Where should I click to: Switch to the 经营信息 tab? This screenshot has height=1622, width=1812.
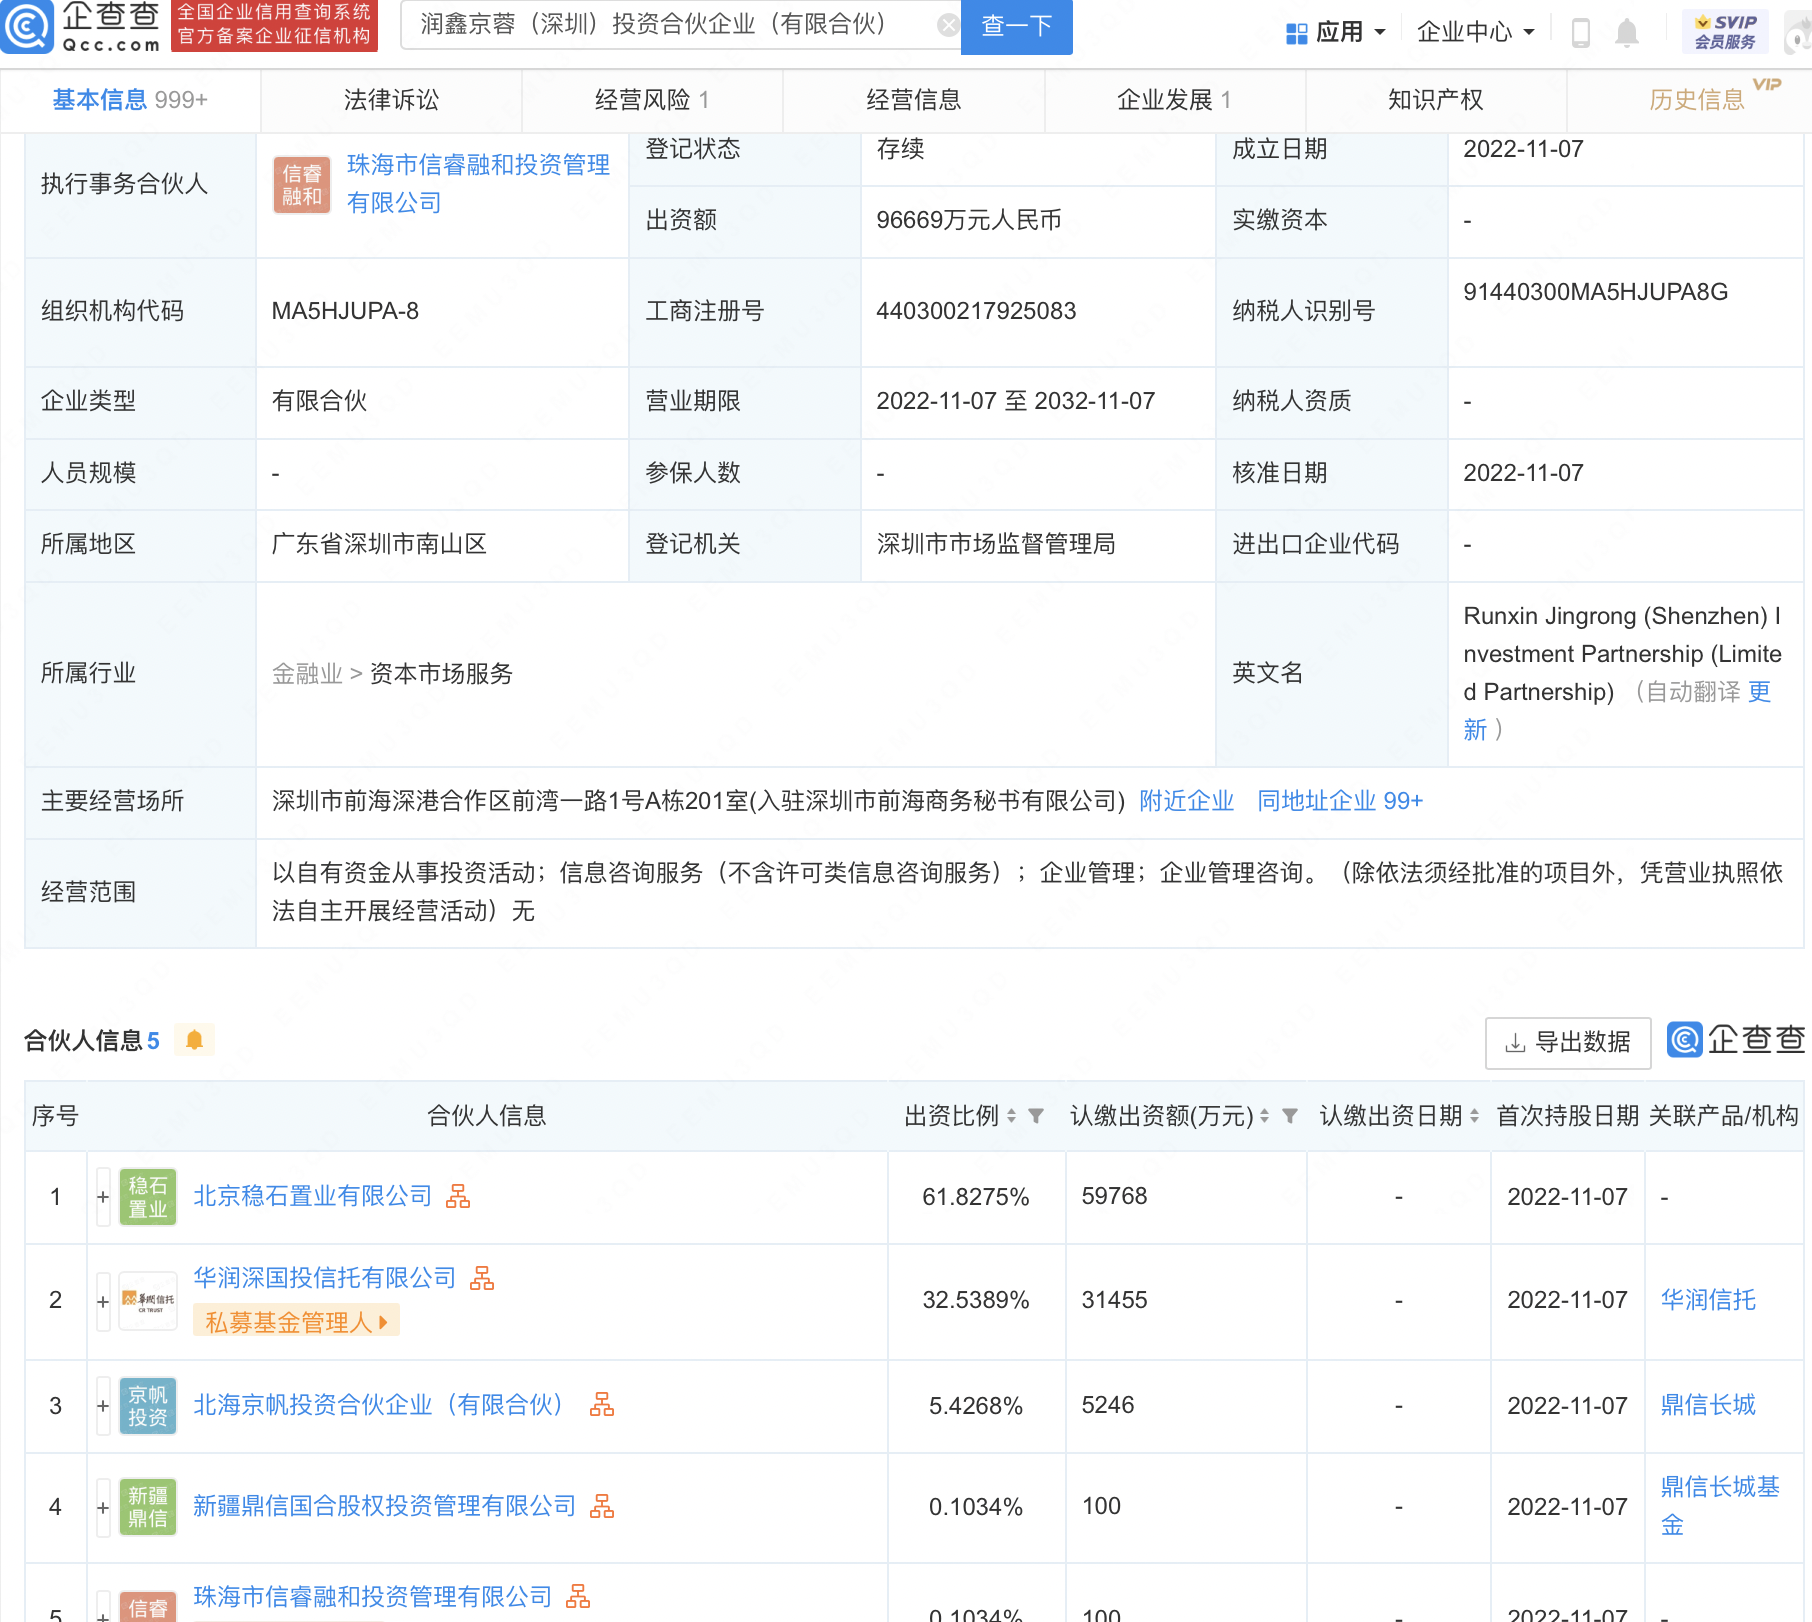pyautogui.click(x=913, y=100)
